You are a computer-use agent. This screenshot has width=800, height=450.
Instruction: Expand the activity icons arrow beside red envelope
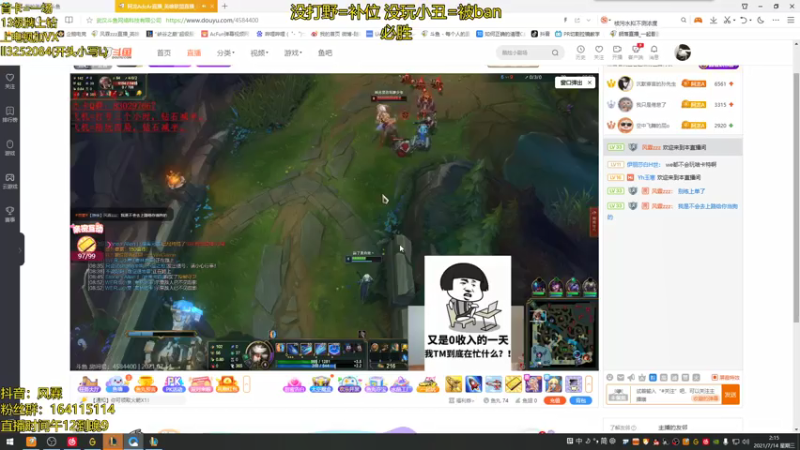(246, 384)
